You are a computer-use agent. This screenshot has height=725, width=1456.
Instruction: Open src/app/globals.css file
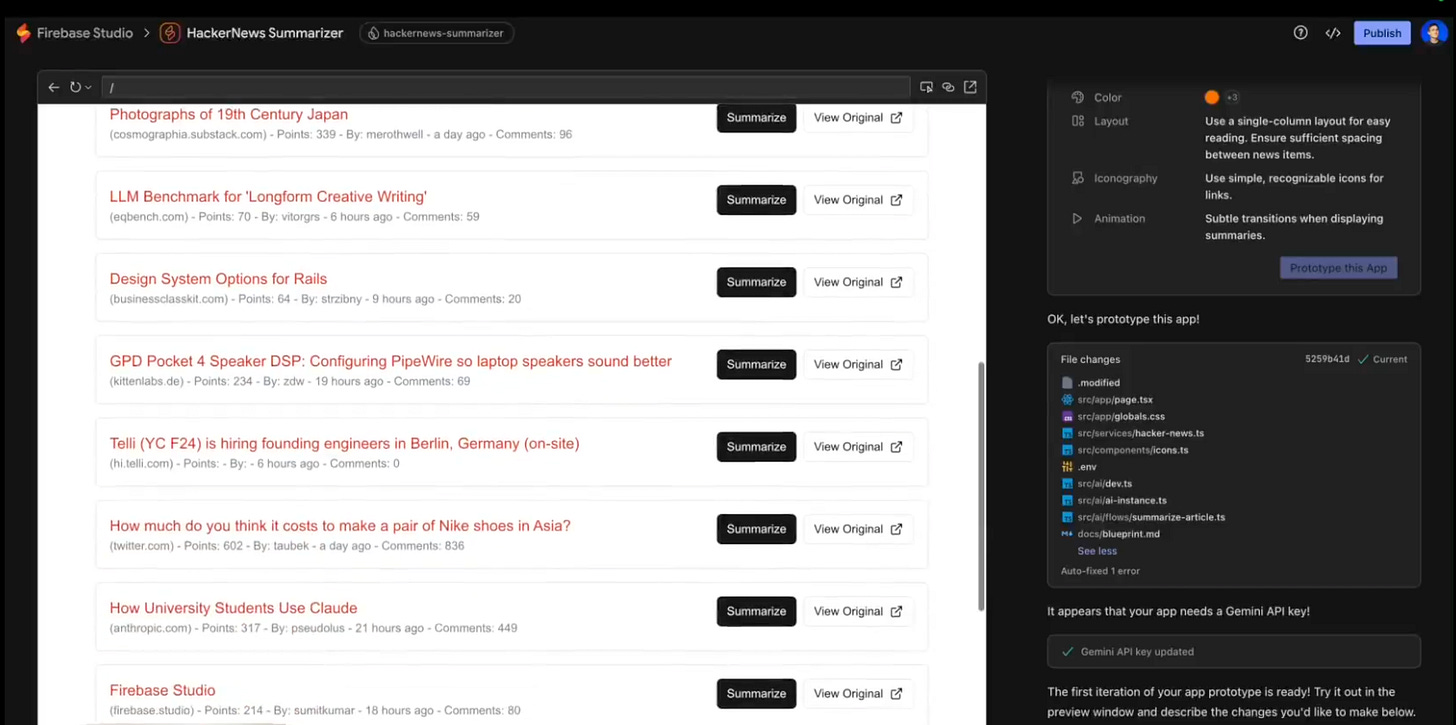pos(1121,416)
